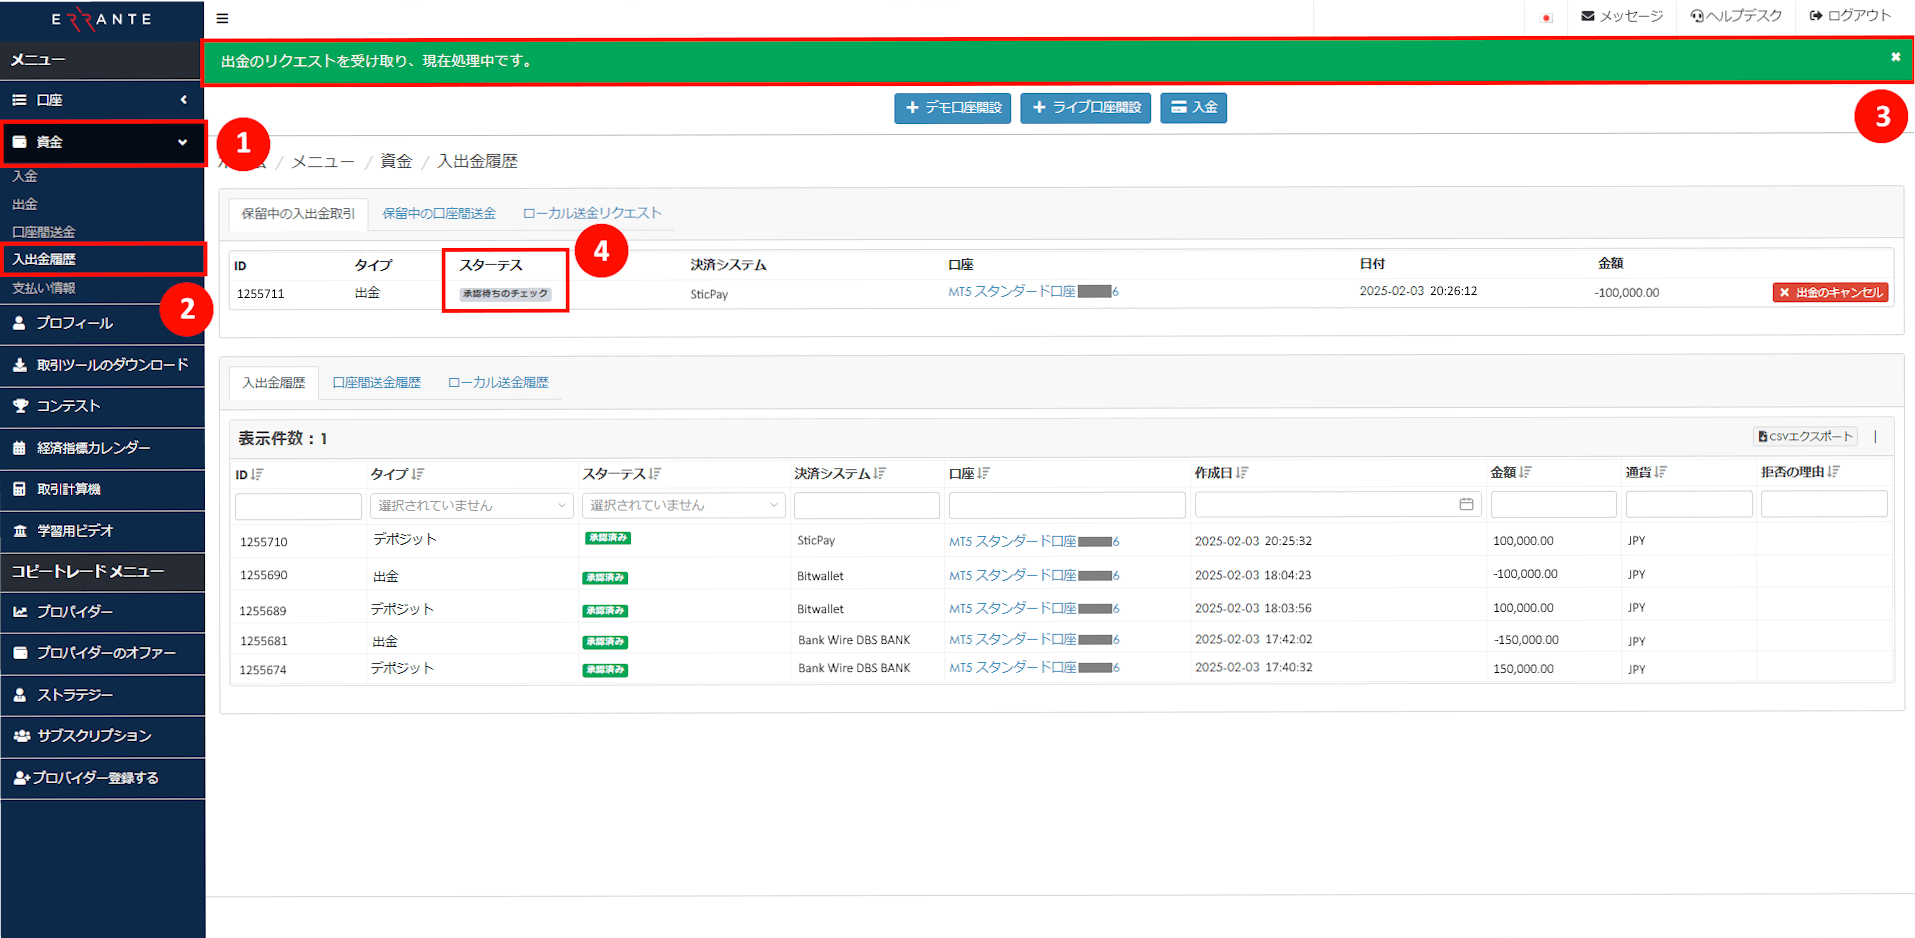The image size is (1915, 938).
Task: Toggle sorting on the 金額 column
Action: [x=1523, y=471]
